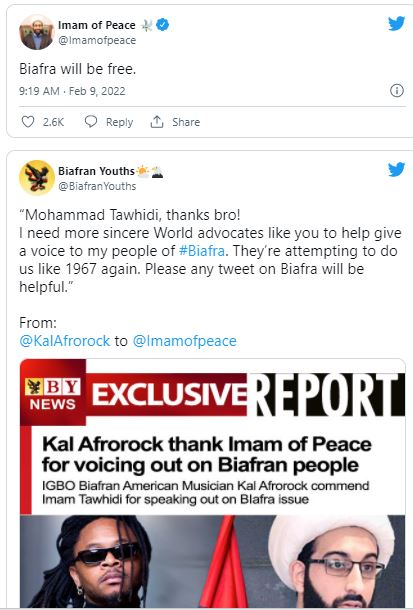413x610 pixels.
Task: Open Biafran Youths profile avatar
Action: pyautogui.click(x=37, y=177)
